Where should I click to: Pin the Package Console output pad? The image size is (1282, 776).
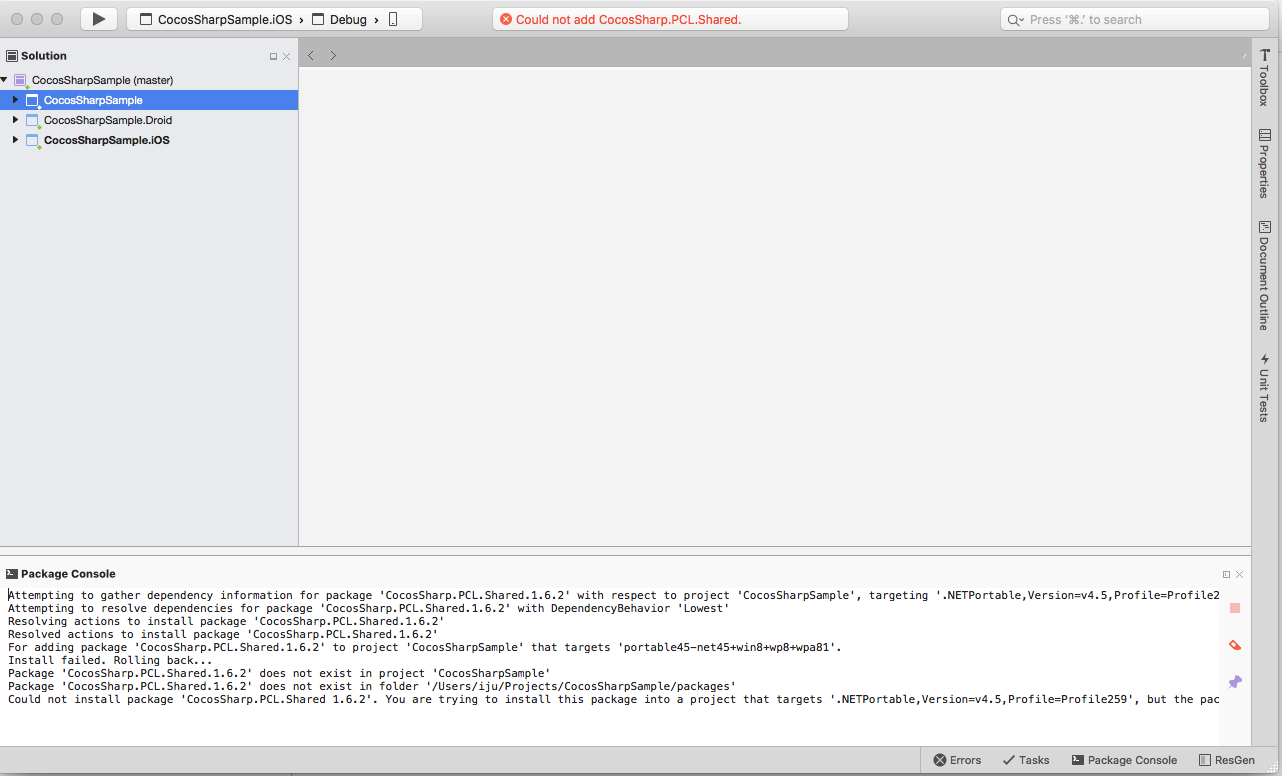tap(1235, 682)
